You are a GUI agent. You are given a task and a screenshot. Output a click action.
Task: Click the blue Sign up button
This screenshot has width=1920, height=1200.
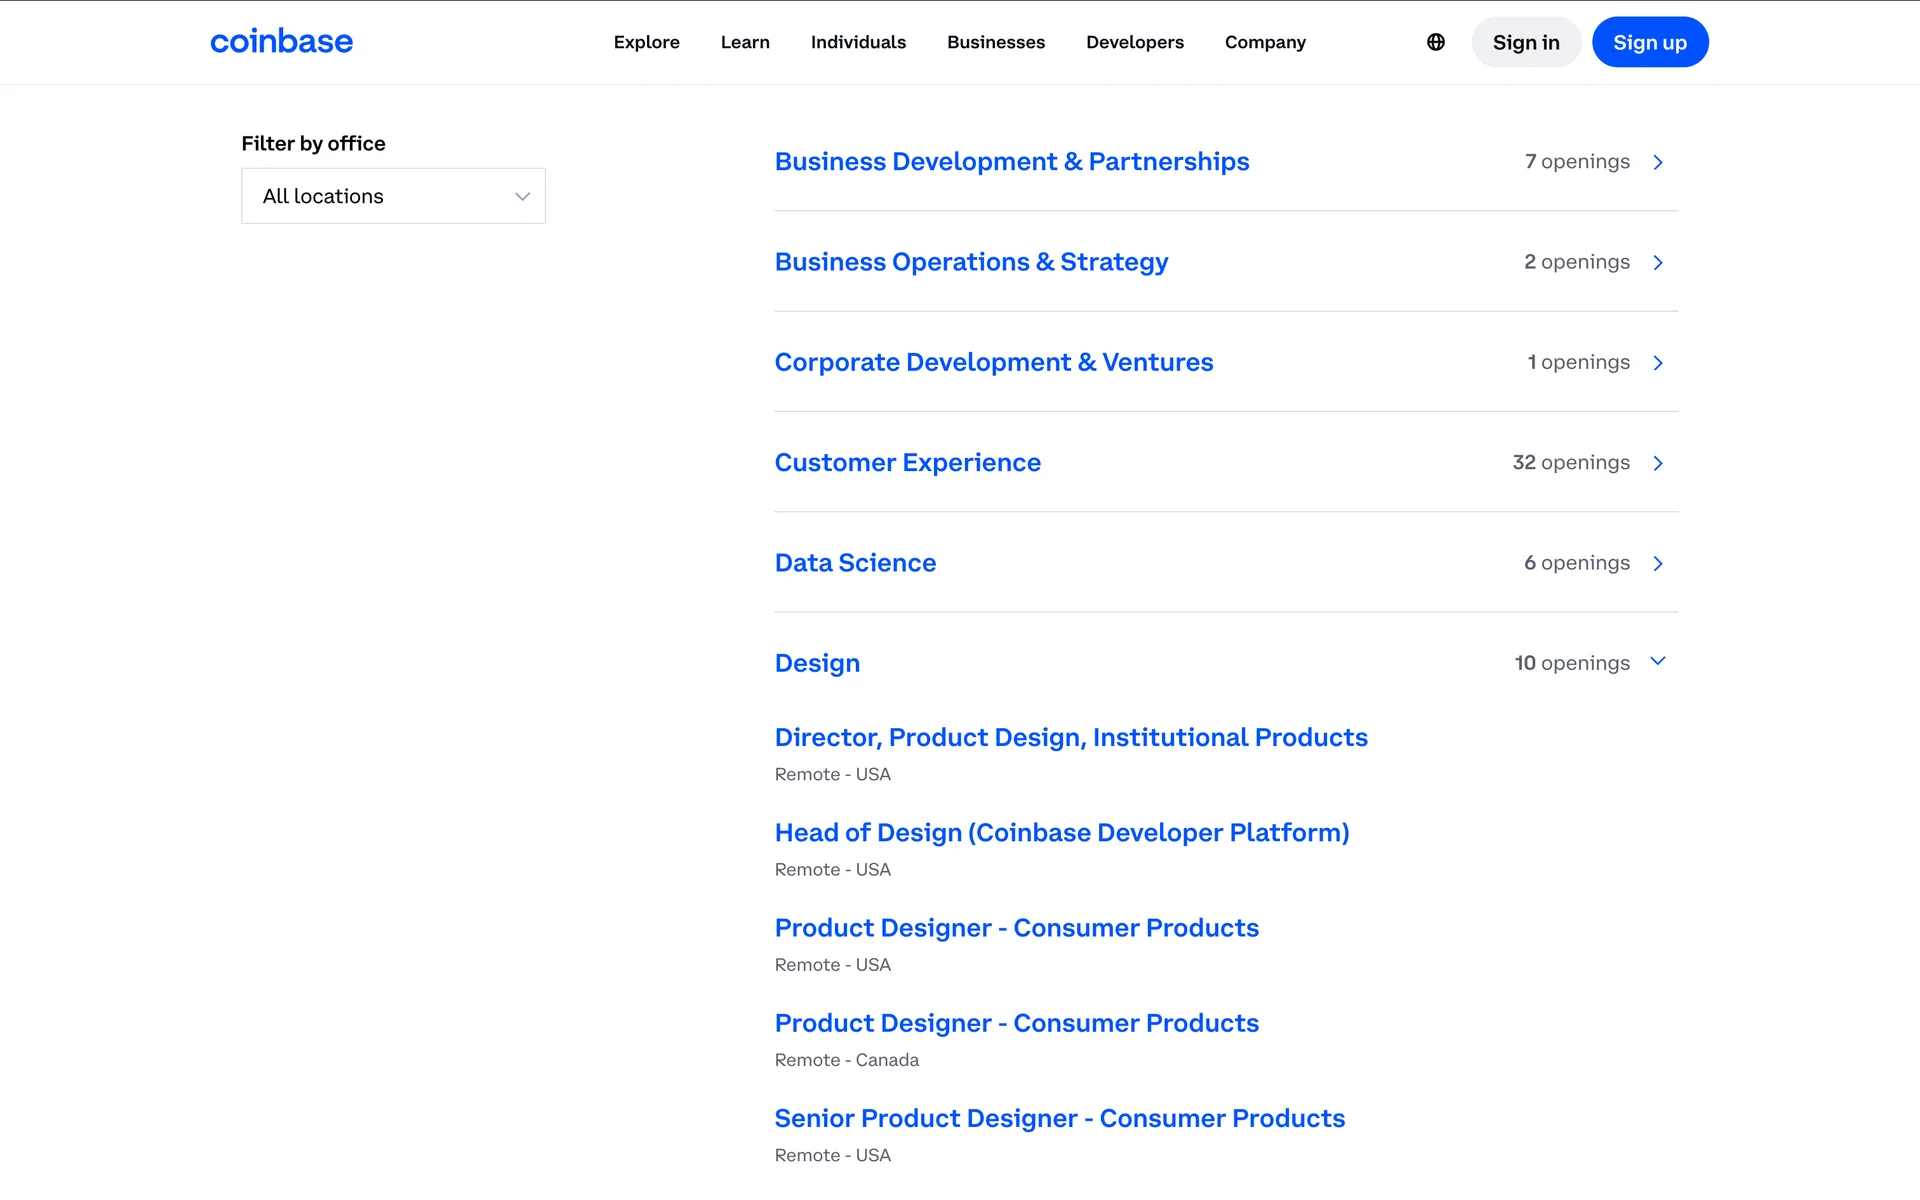1649,42
